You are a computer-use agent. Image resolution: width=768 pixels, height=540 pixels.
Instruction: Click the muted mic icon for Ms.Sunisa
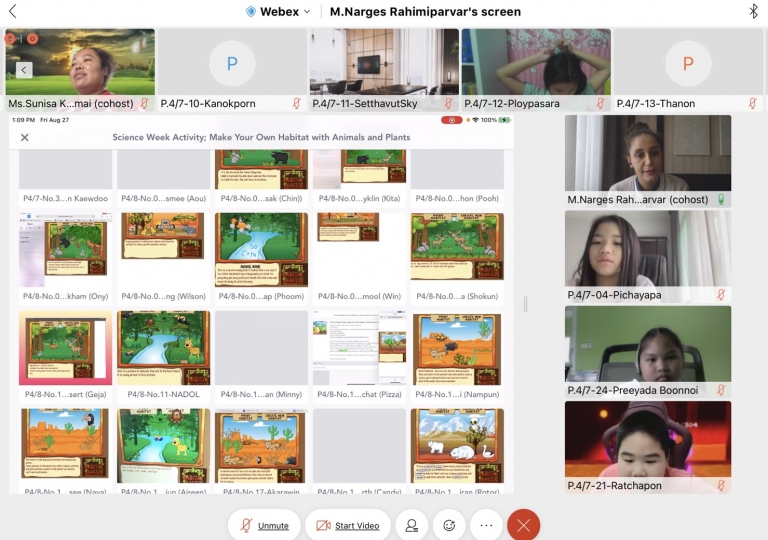pyautogui.click(x=144, y=103)
